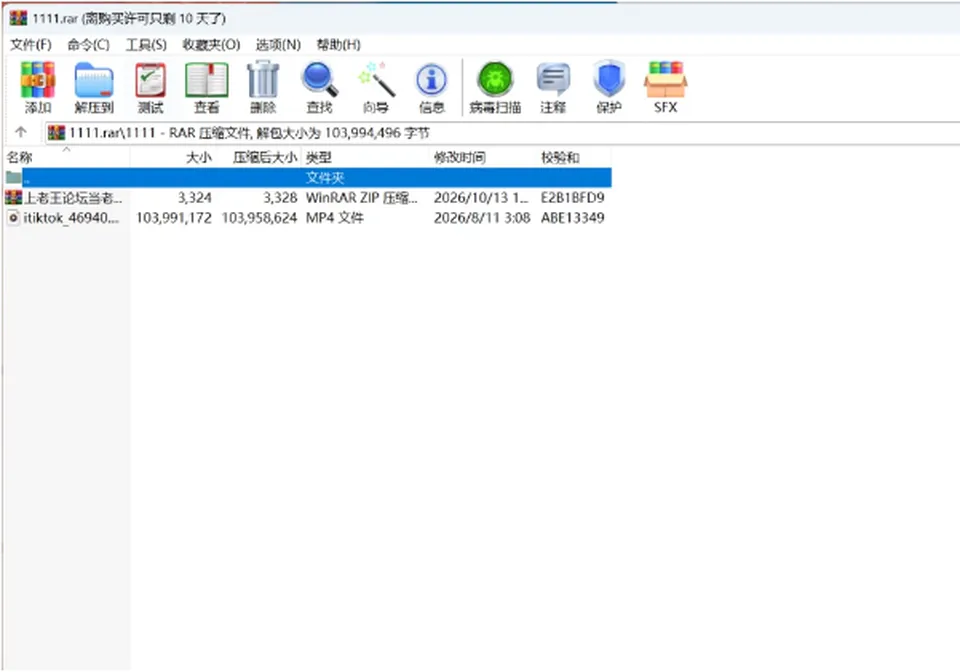Run the 测试 (Test) archive tool
This screenshot has width=960, height=672.
click(151, 88)
